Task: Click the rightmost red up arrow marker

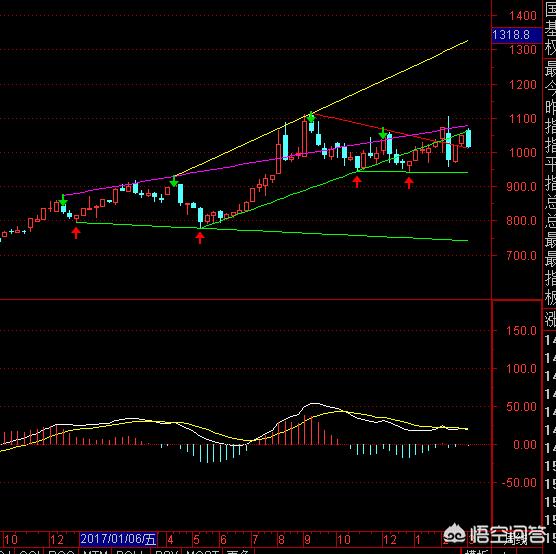Action: click(409, 183)
